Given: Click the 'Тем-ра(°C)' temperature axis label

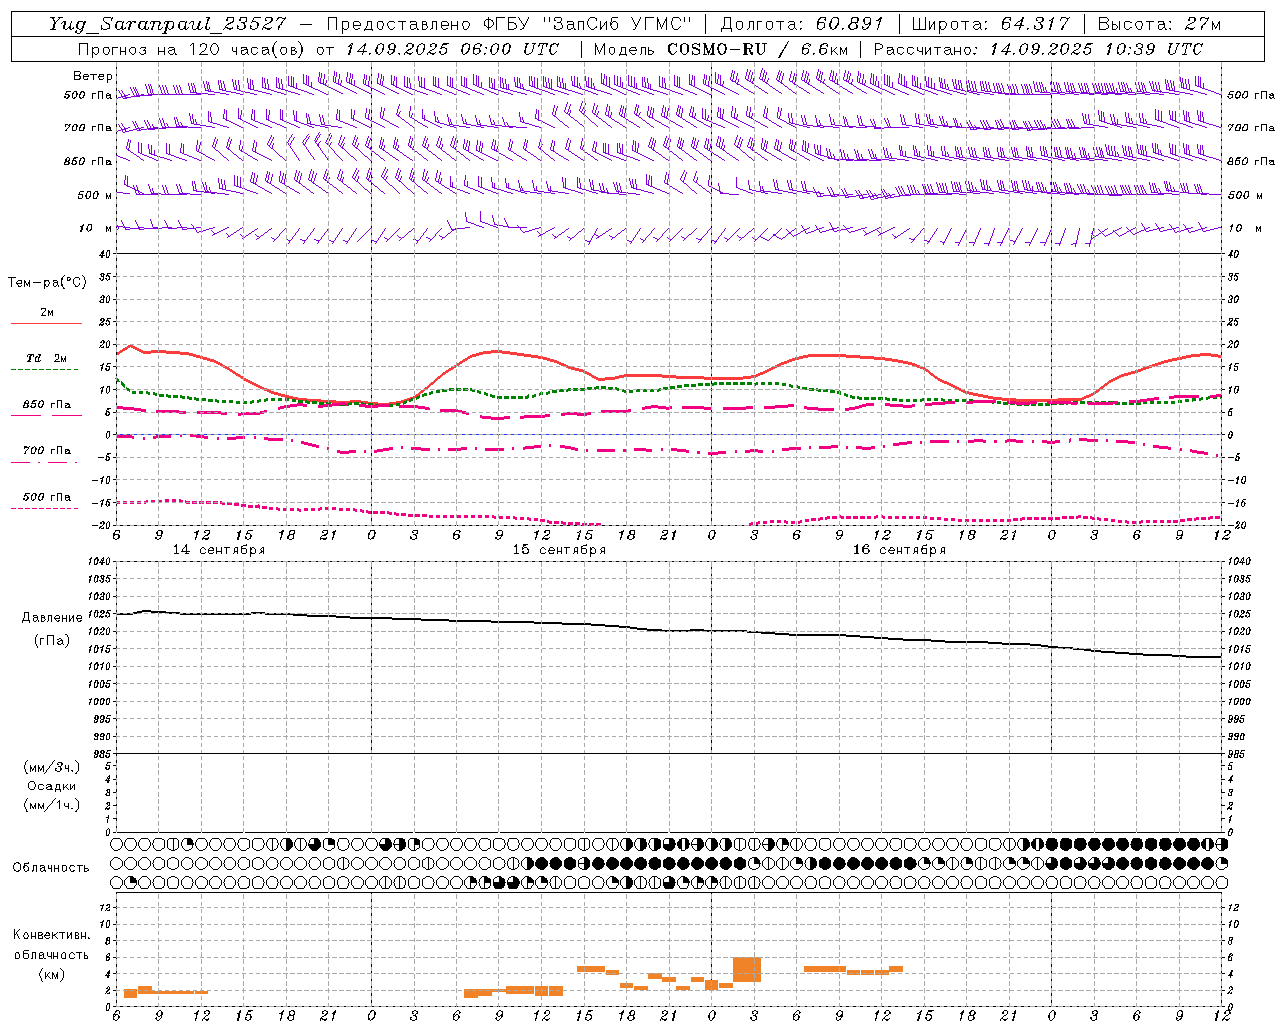Looking at the screenshot, I should pos(47,283).
